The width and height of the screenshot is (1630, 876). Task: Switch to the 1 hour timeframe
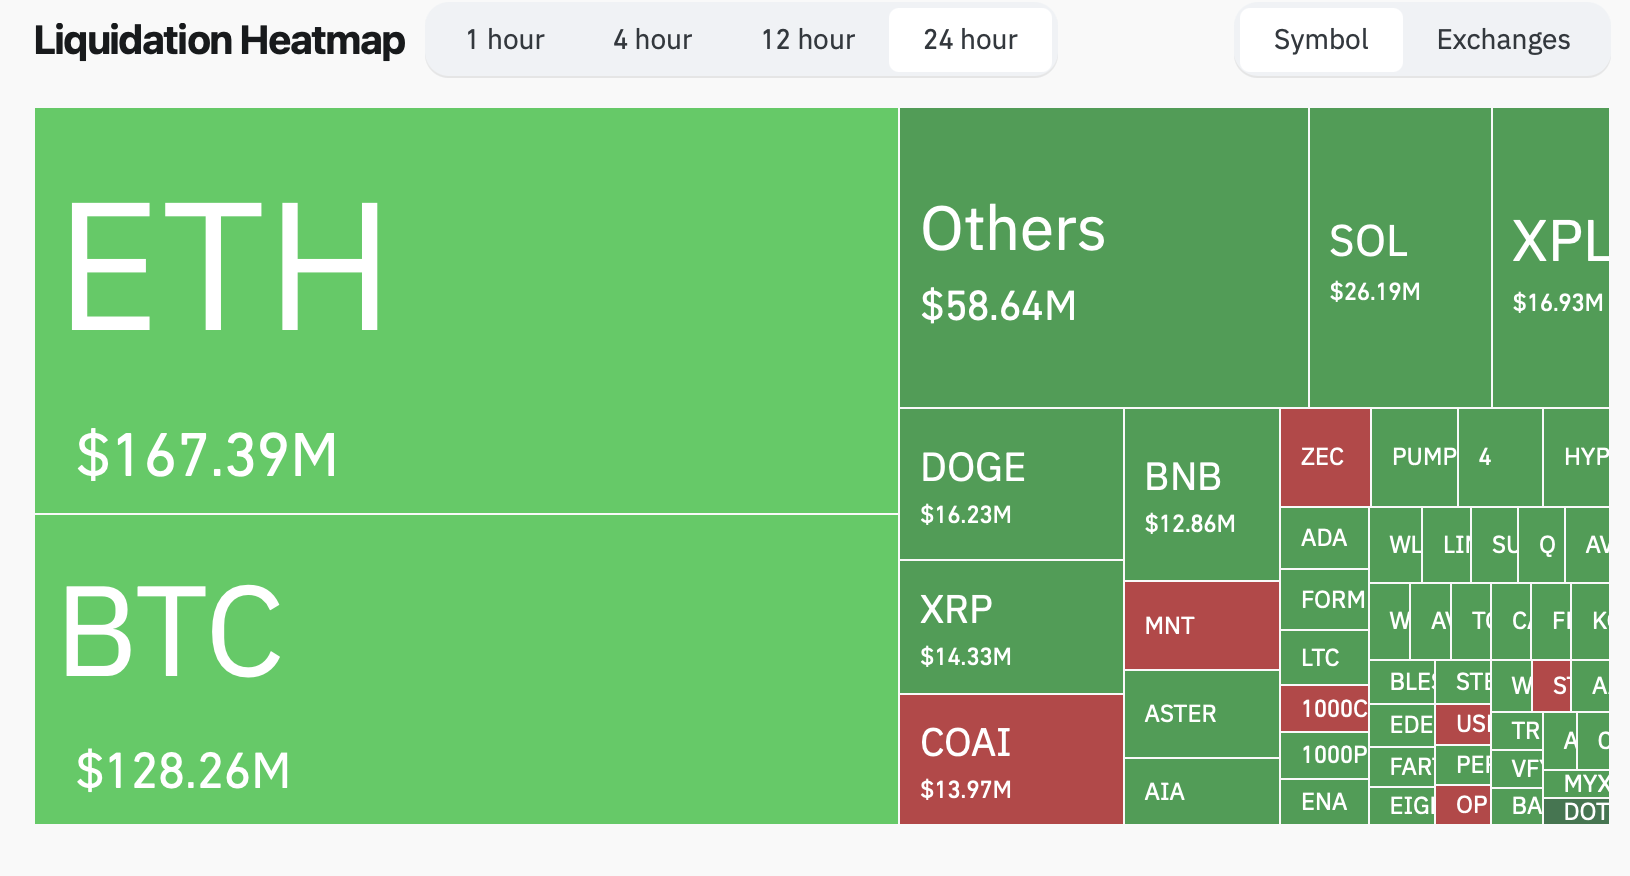coord(505,40)
